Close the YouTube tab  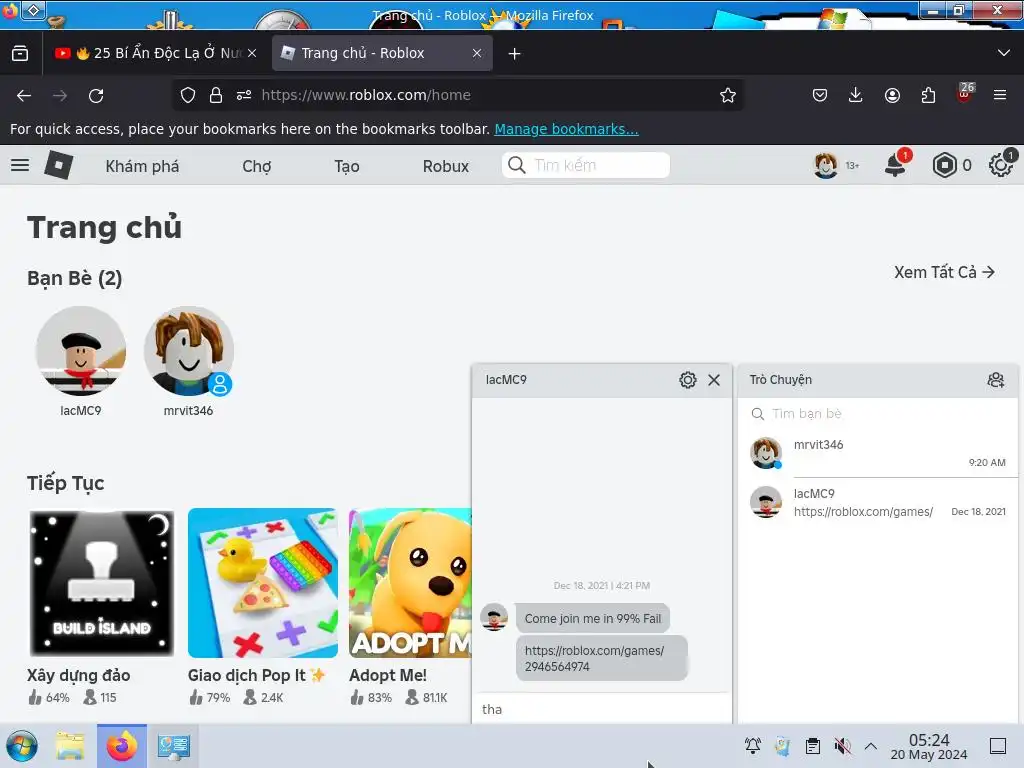click(x=252, y=54)
